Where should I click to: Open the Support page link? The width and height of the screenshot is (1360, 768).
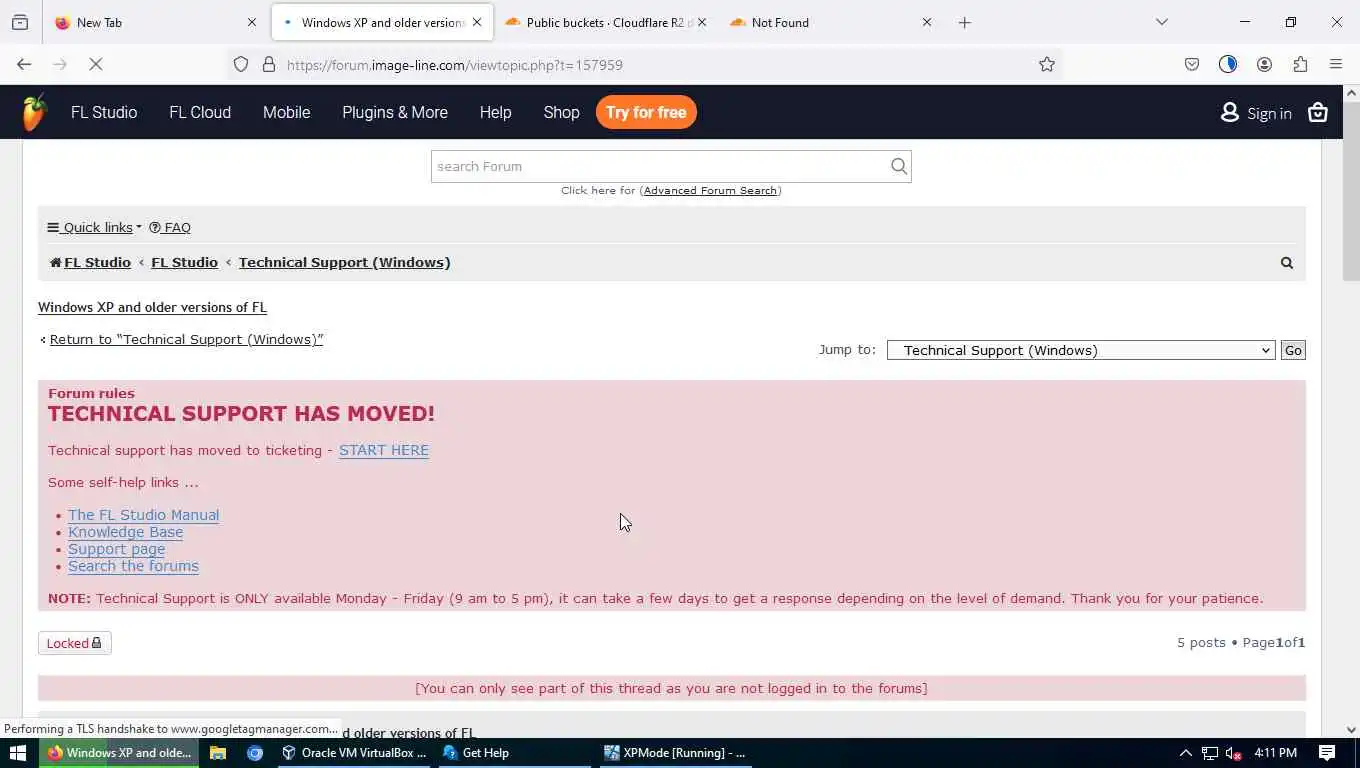(116, 549)
